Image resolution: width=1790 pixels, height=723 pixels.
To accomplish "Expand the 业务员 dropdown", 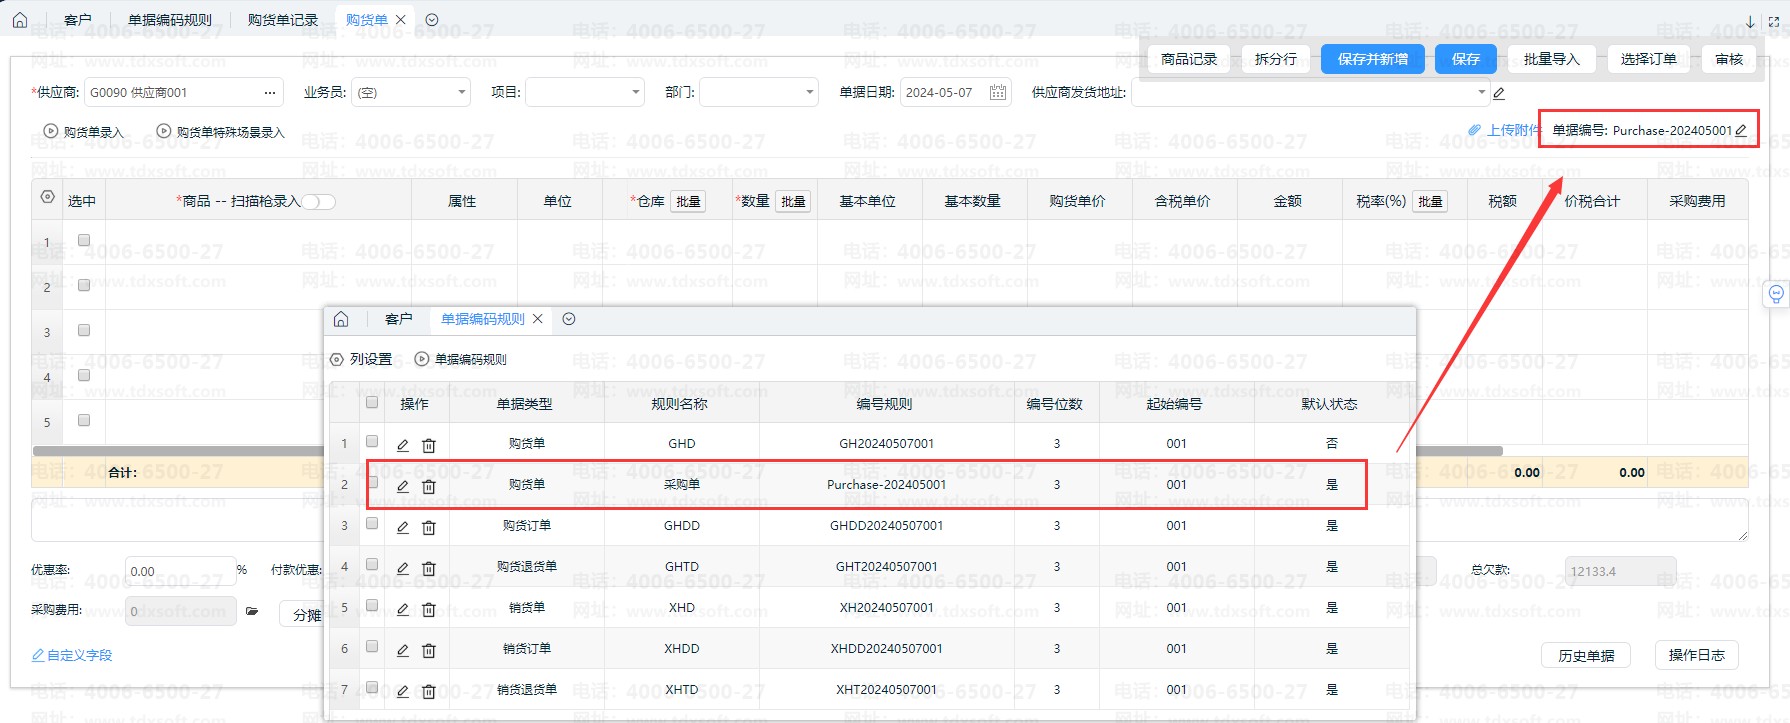I will tap(462, 93).
